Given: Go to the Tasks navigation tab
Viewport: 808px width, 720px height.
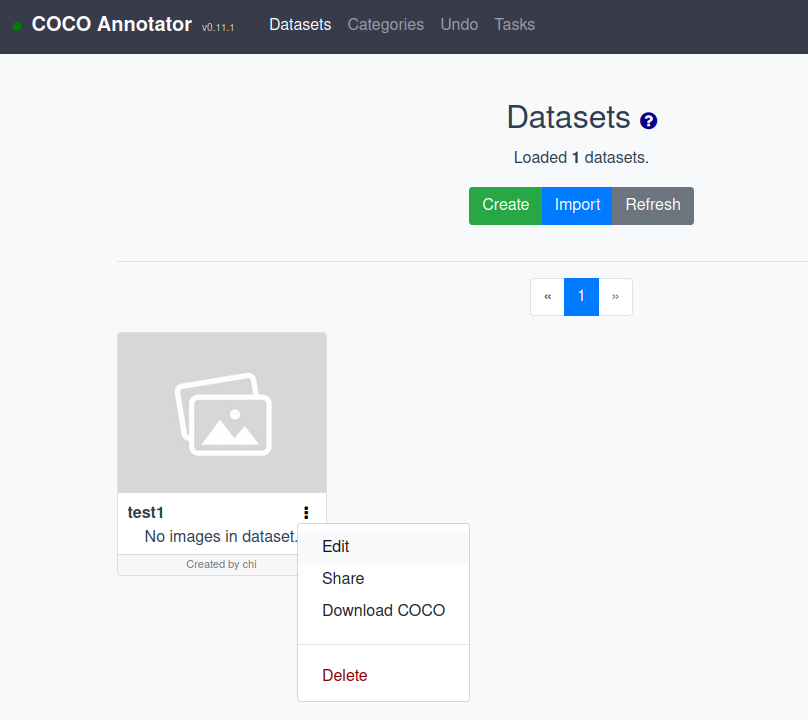Looking at the screenshot, I should coord(514,24).
